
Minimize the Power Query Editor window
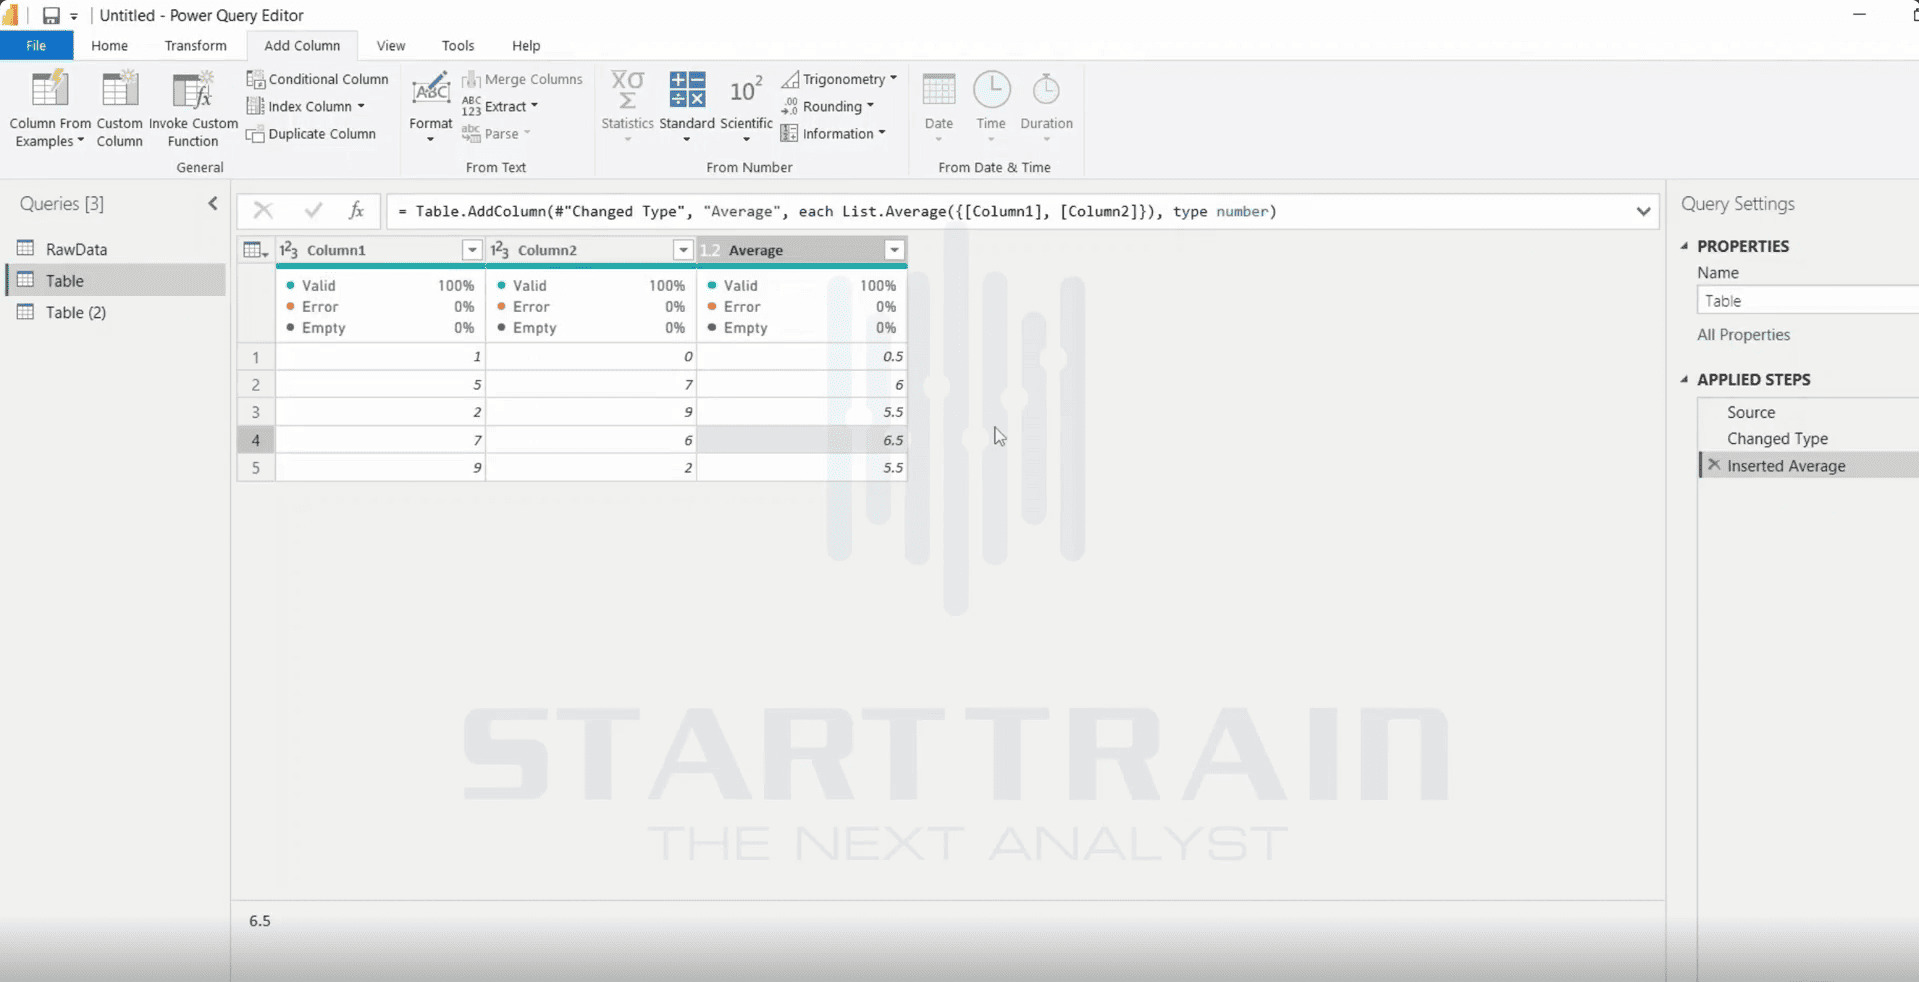point(1859,15)
